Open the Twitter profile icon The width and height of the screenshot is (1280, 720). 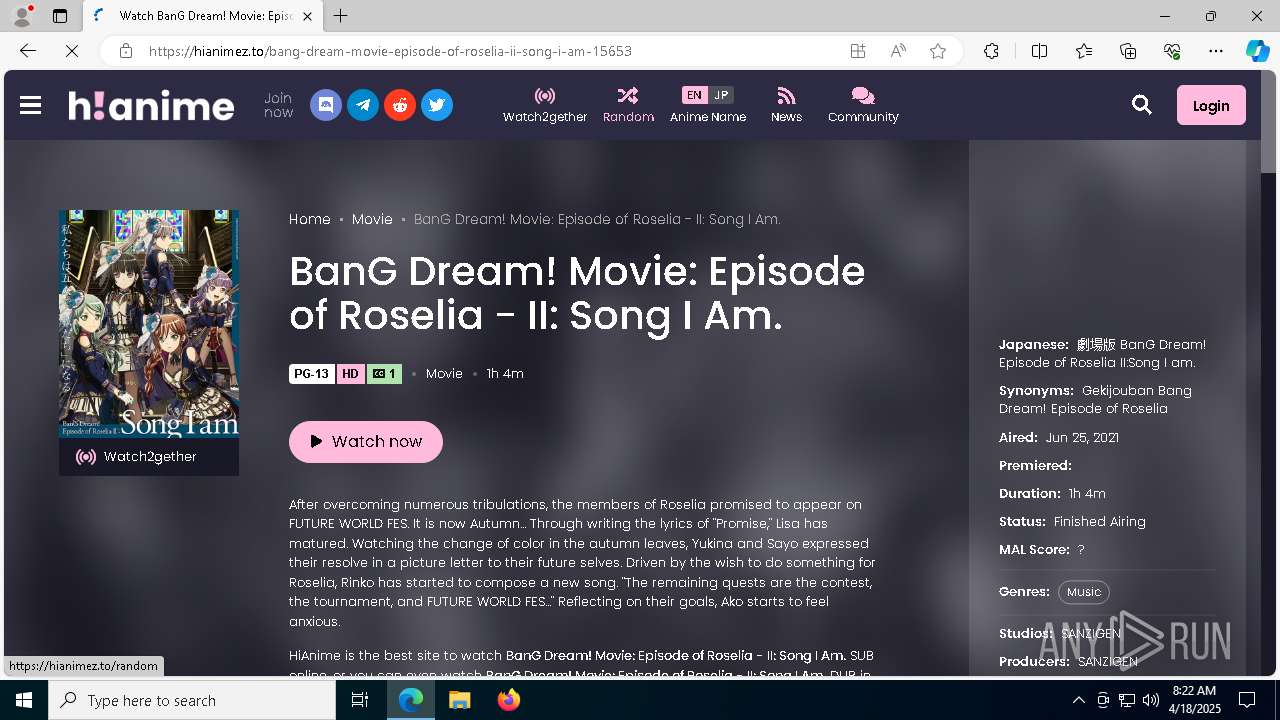tap(437, 105)
